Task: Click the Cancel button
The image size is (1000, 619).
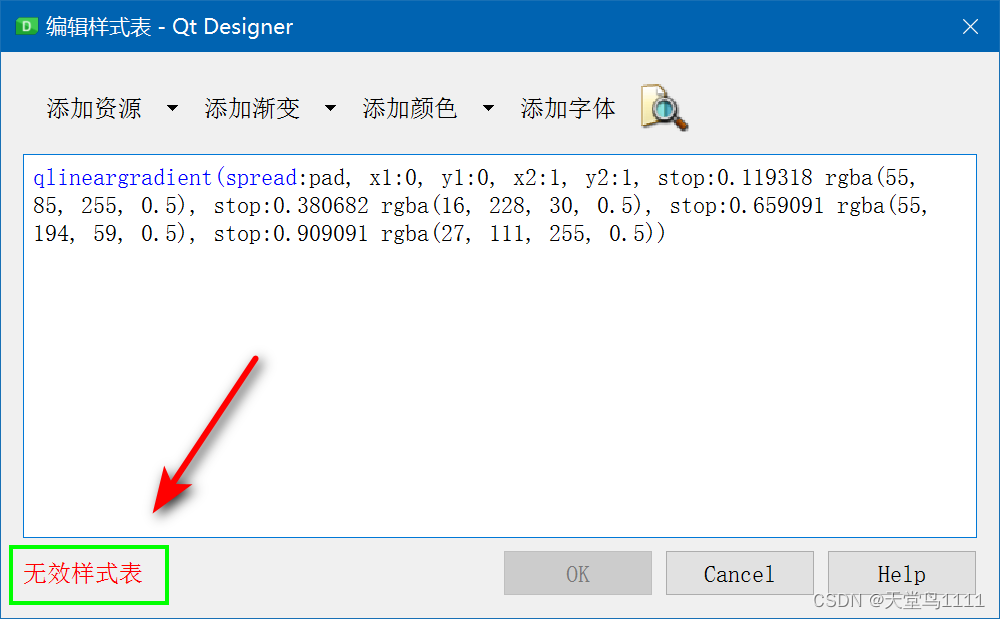Action: tap(740, 573)
